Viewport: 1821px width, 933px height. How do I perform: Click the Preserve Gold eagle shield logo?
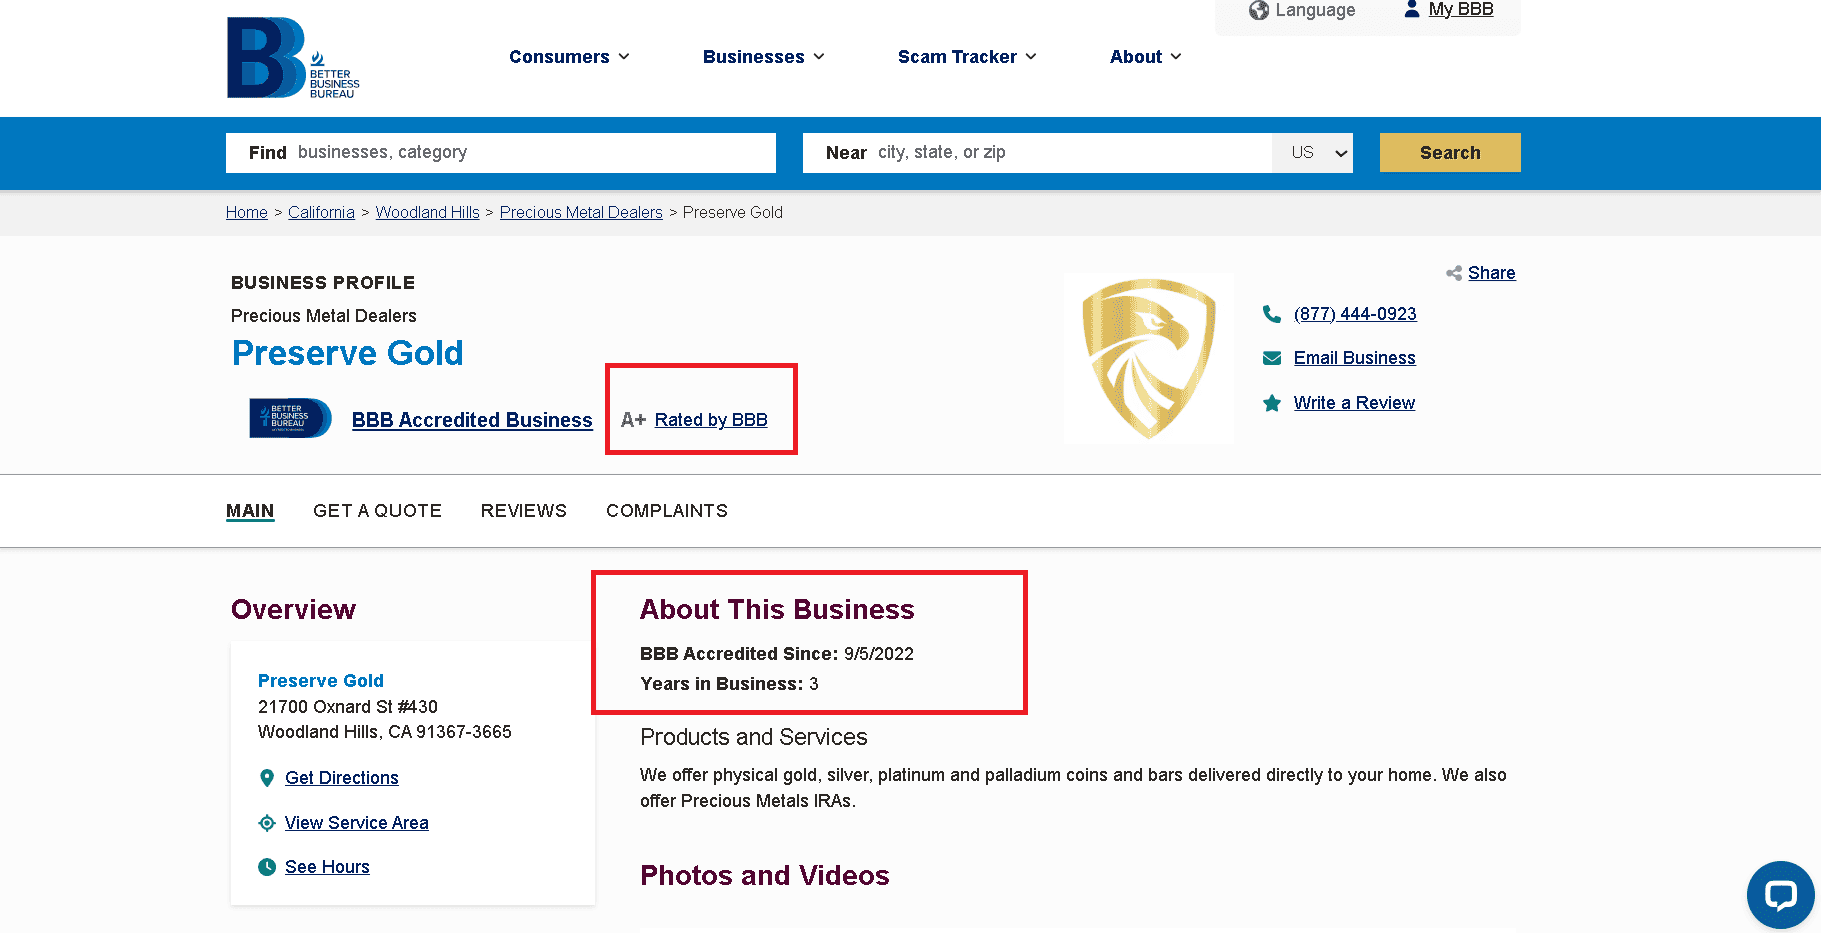point(1149,358)
